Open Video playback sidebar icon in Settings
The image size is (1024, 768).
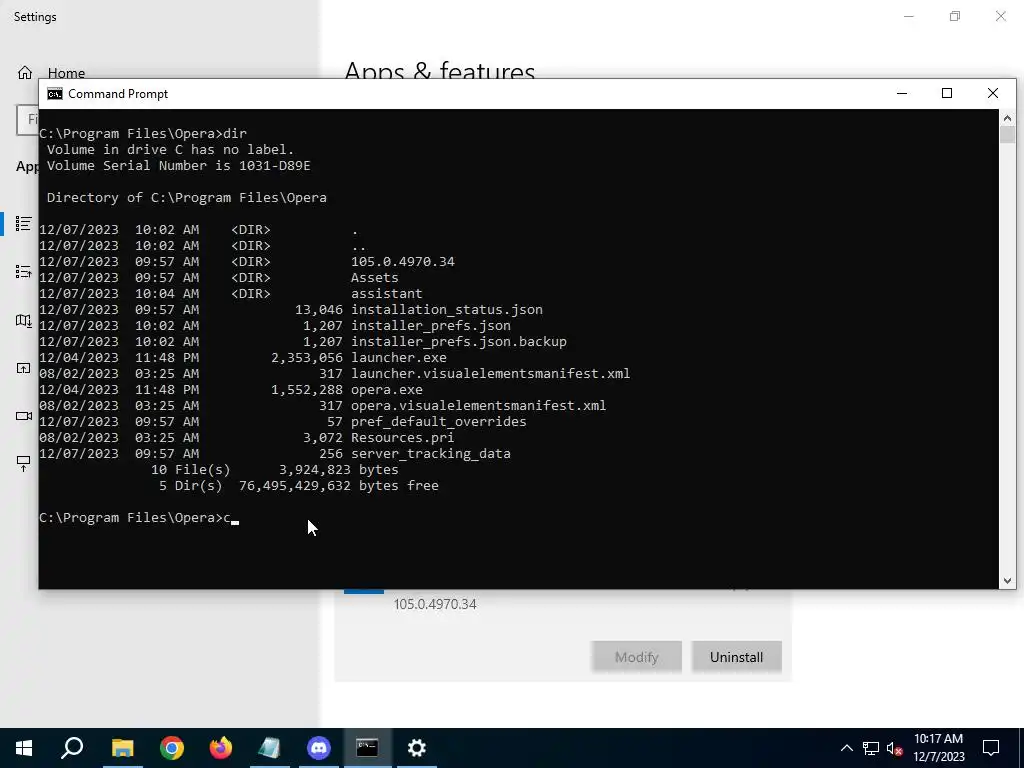(x=24, y=416)
